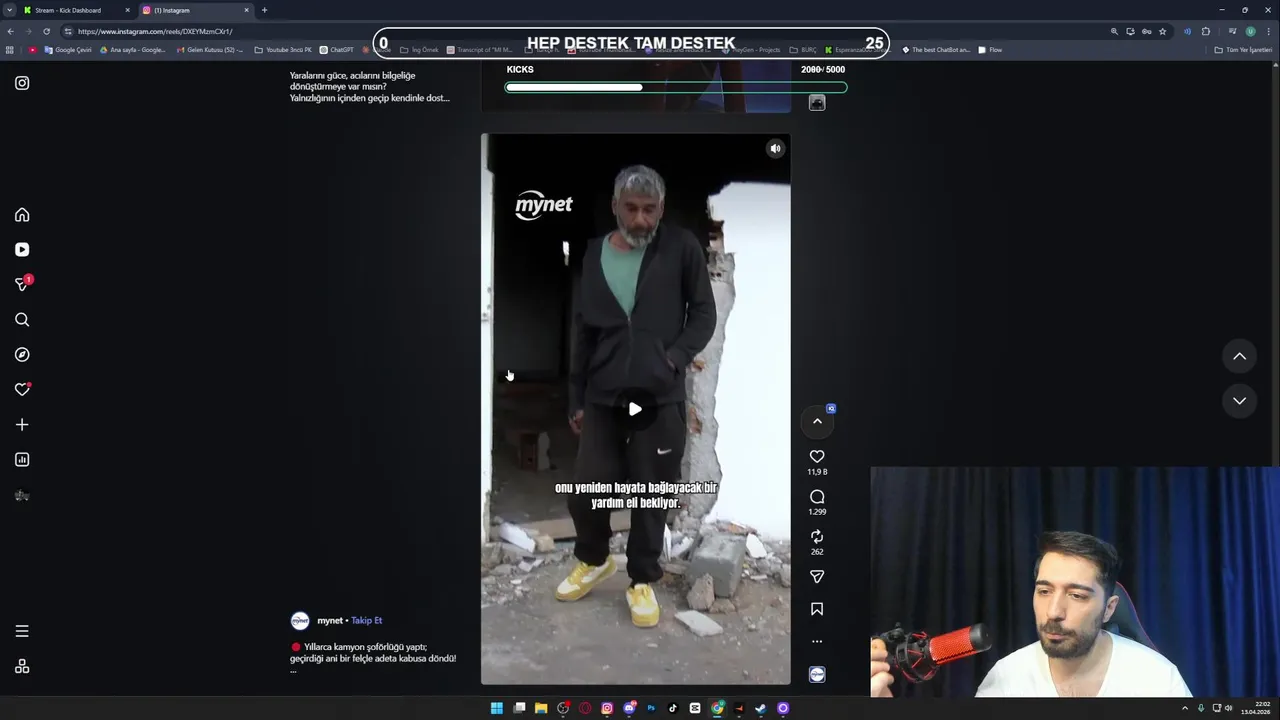
Task: Open notifications heart icon in sidebar
Action: pos(22,390)
